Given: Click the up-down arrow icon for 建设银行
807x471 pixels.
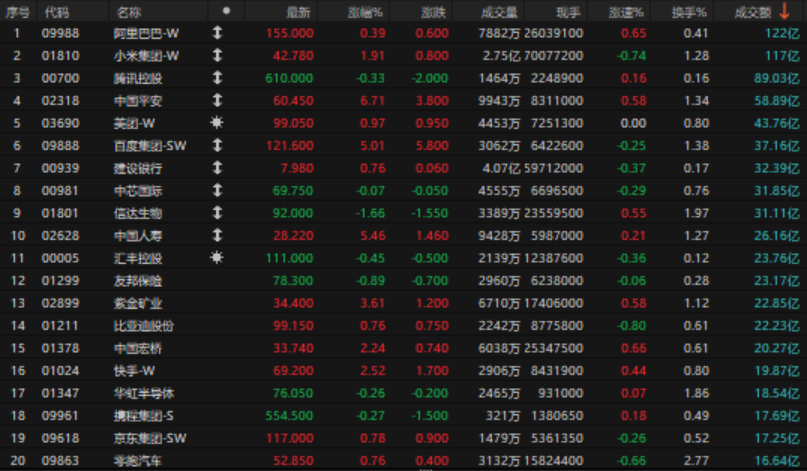Looking at the screenshot, I should (217, 168).
